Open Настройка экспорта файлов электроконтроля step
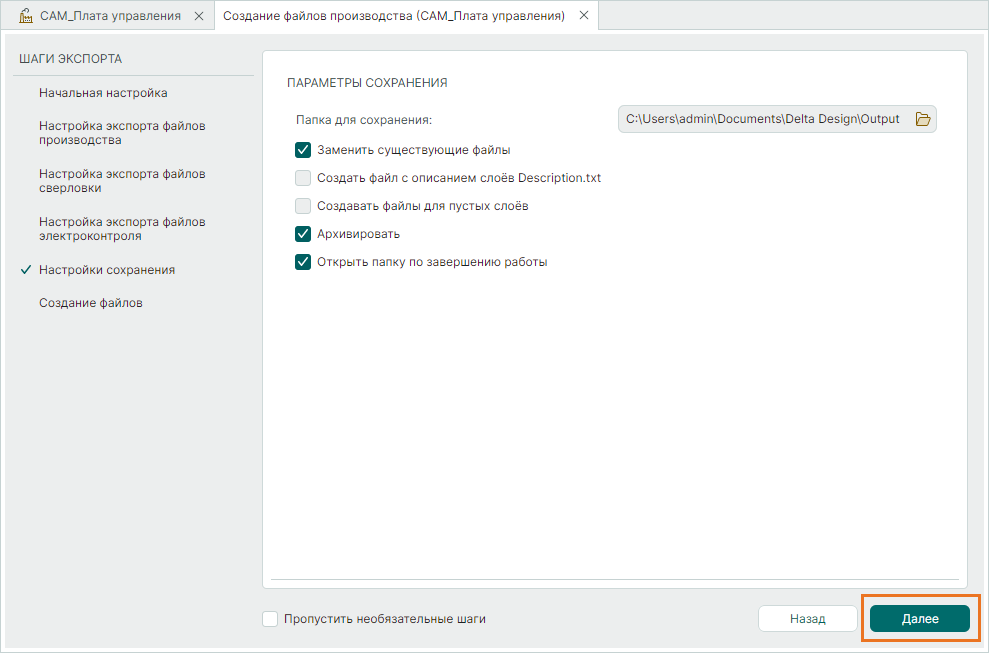The width and height of the screenshot is (989, 653). [122, 229]
